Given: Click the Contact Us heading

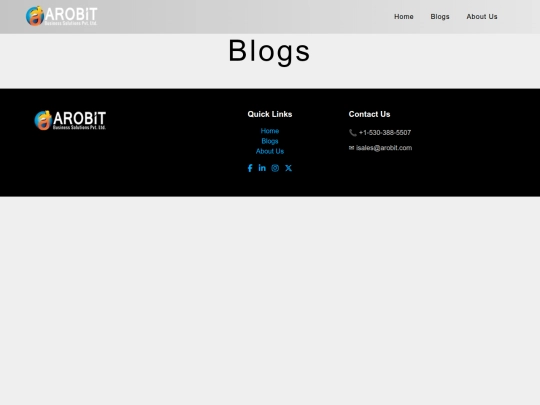Looking at the screenshot, I should pos(369,114).
